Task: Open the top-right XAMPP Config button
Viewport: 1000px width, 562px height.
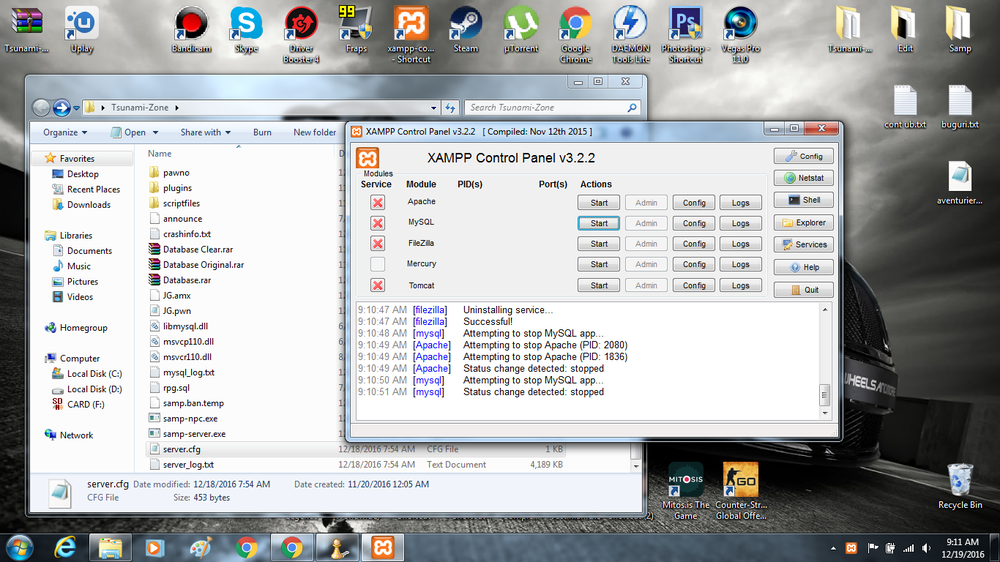Action: 804,156
